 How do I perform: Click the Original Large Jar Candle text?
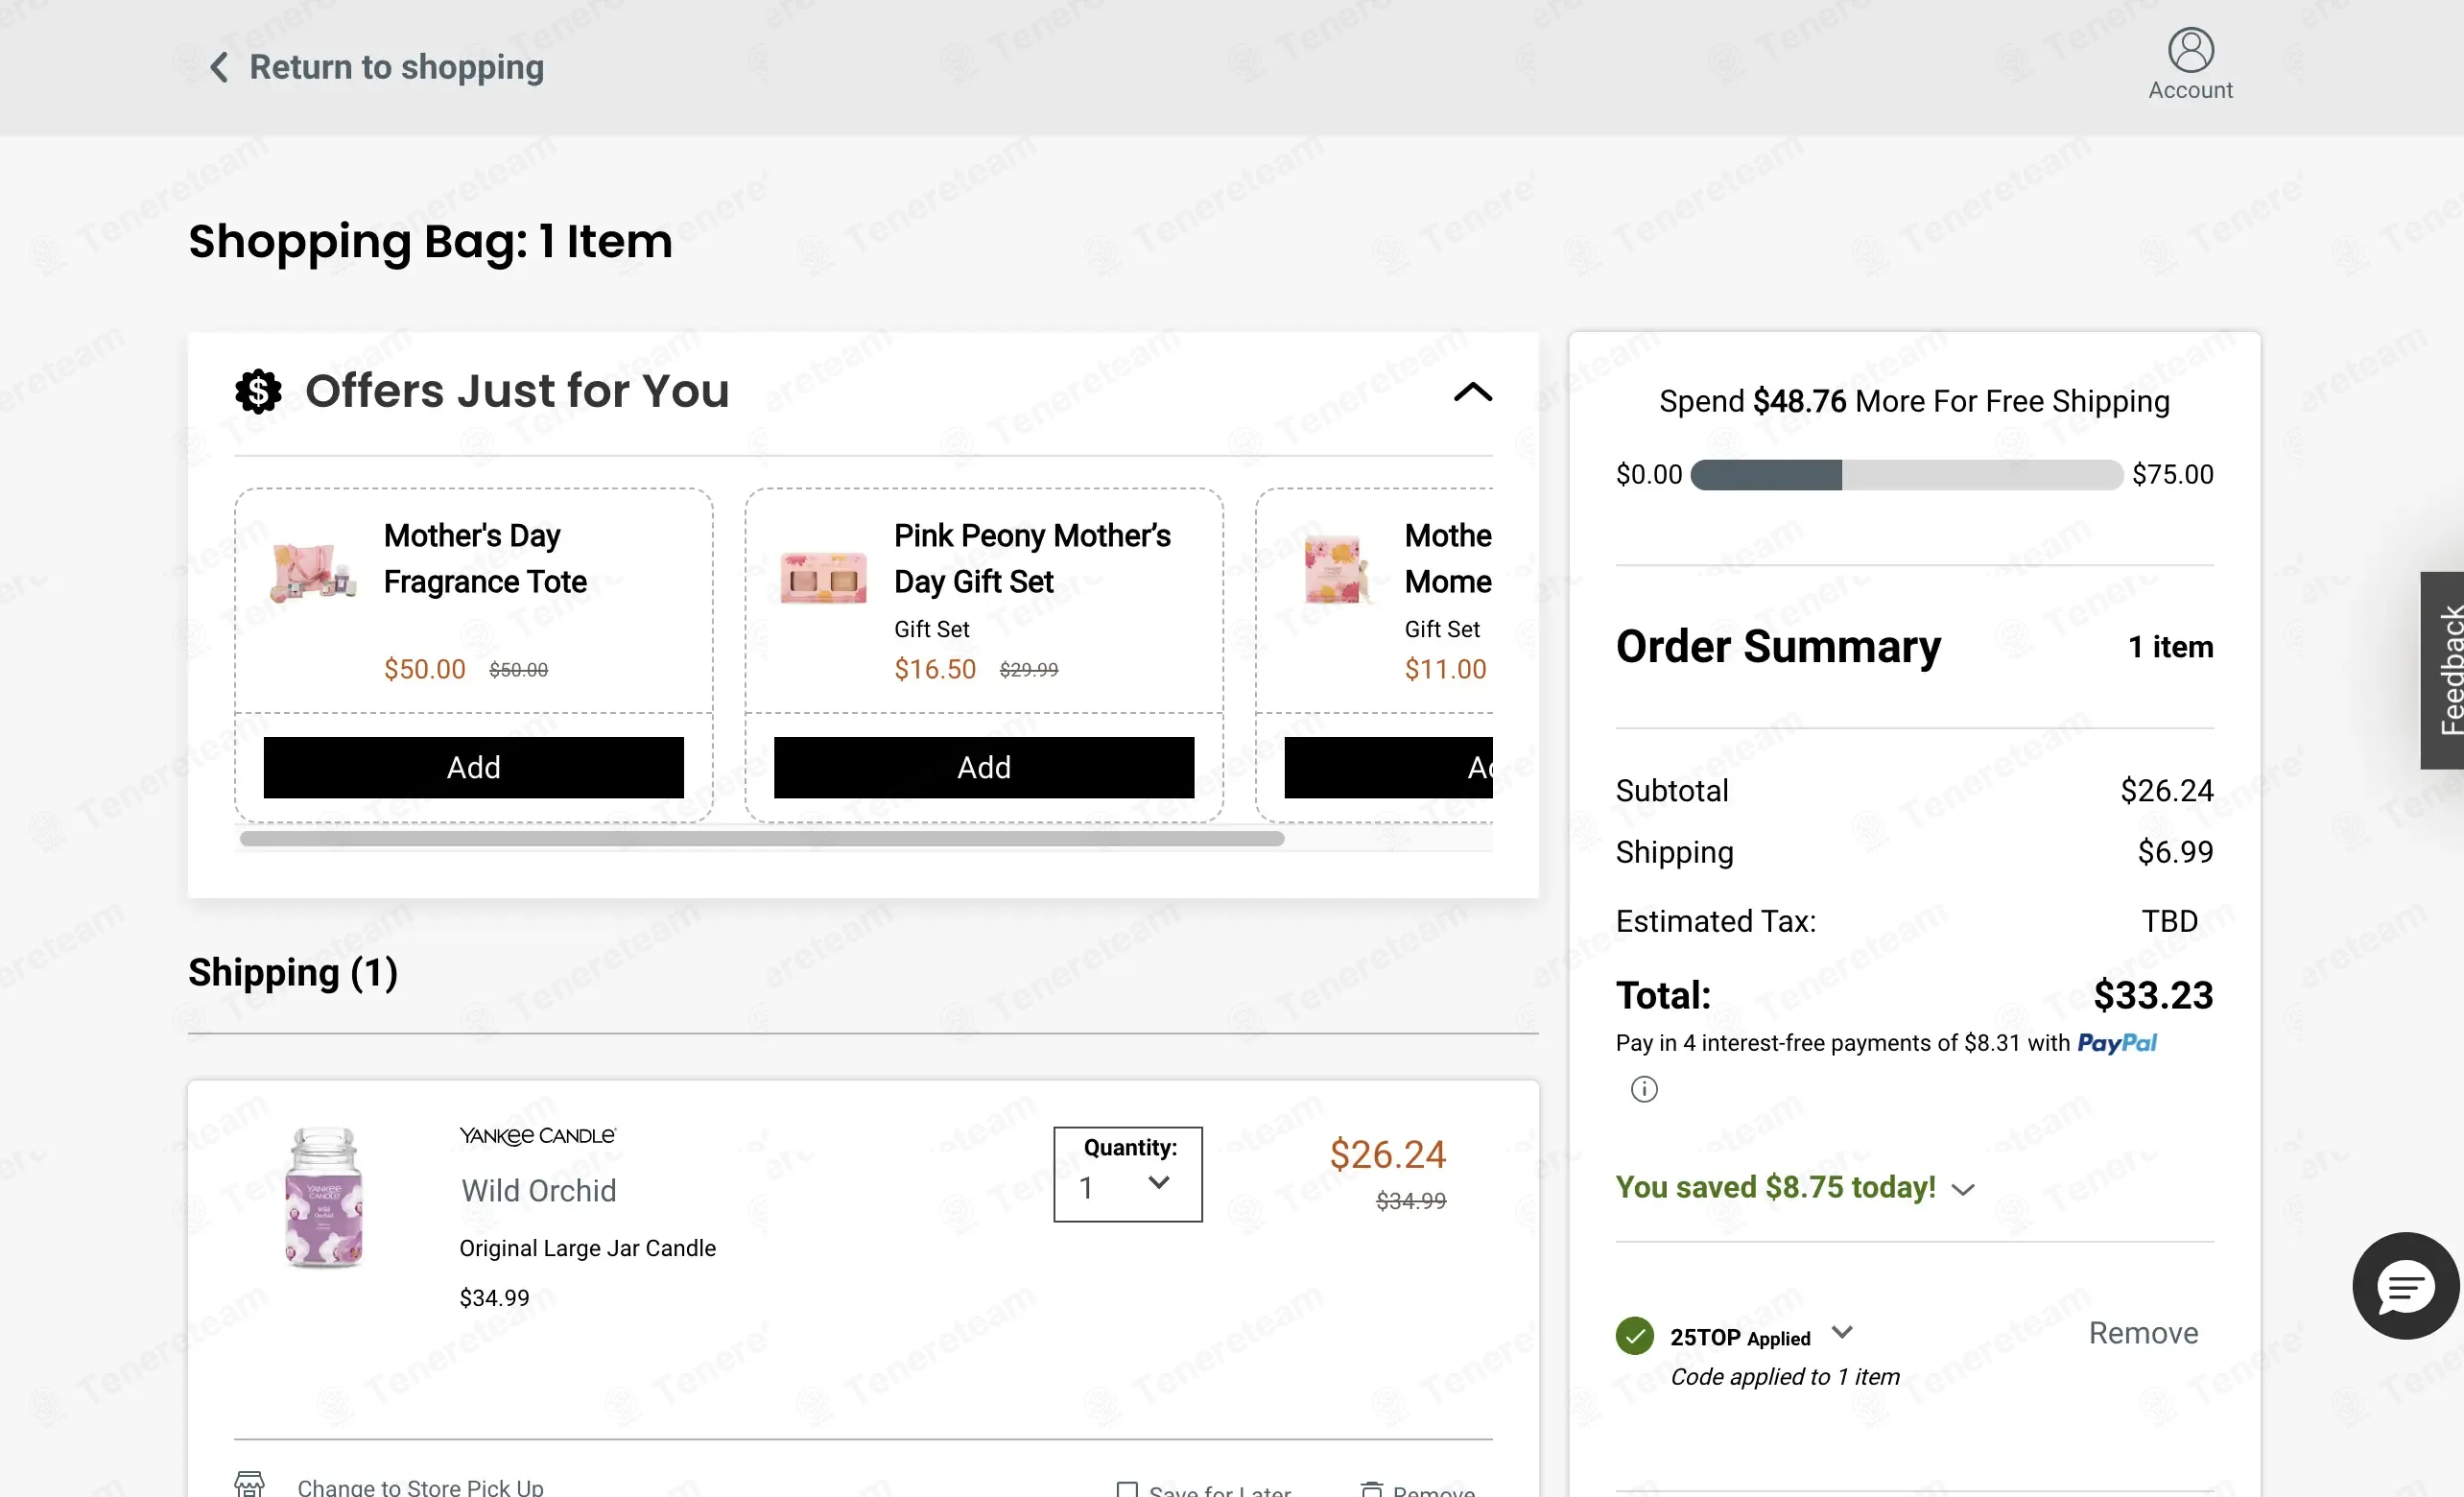pyautogui.click(x=587, y=1248)
